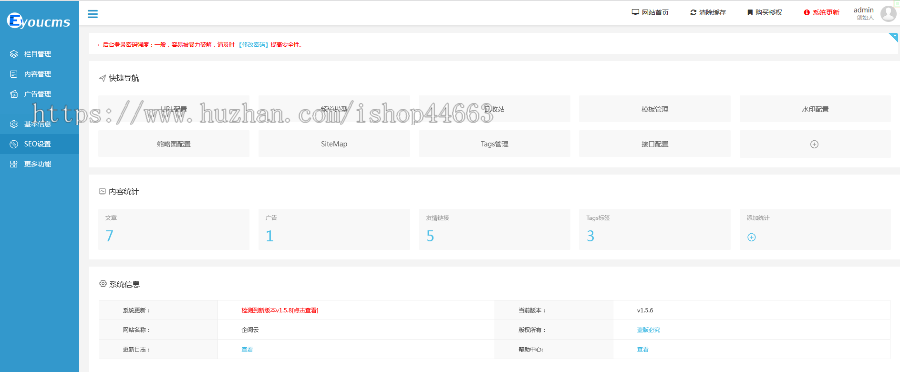
Task: Click the red alert icon for 系统更新
Action: [806, 12]
